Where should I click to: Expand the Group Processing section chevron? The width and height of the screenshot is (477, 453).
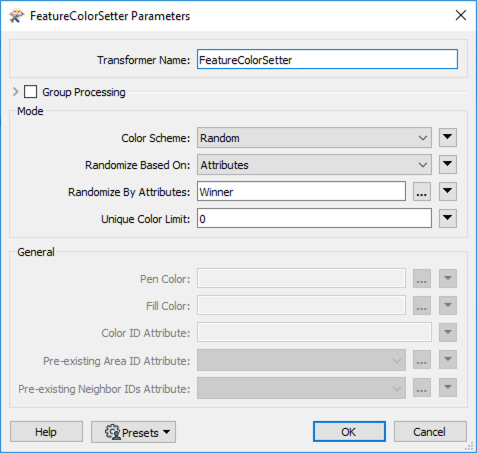coord(15,92)
